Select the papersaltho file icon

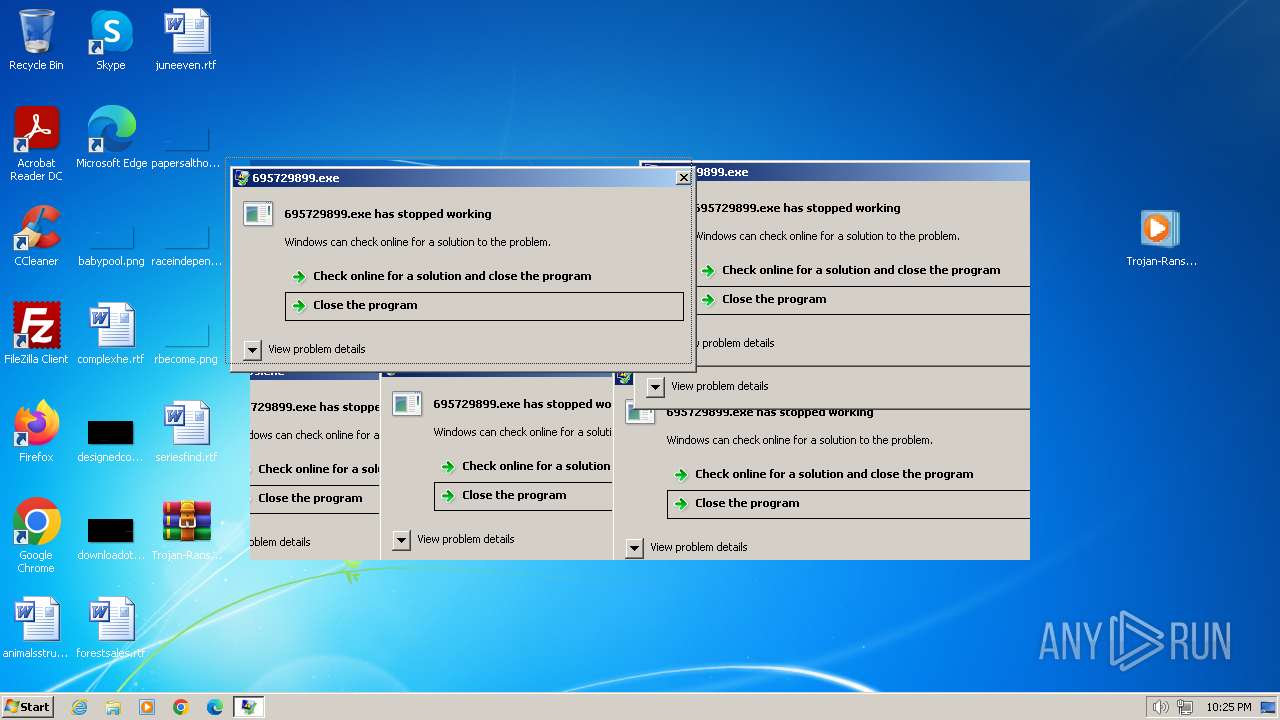click(186, 145)
